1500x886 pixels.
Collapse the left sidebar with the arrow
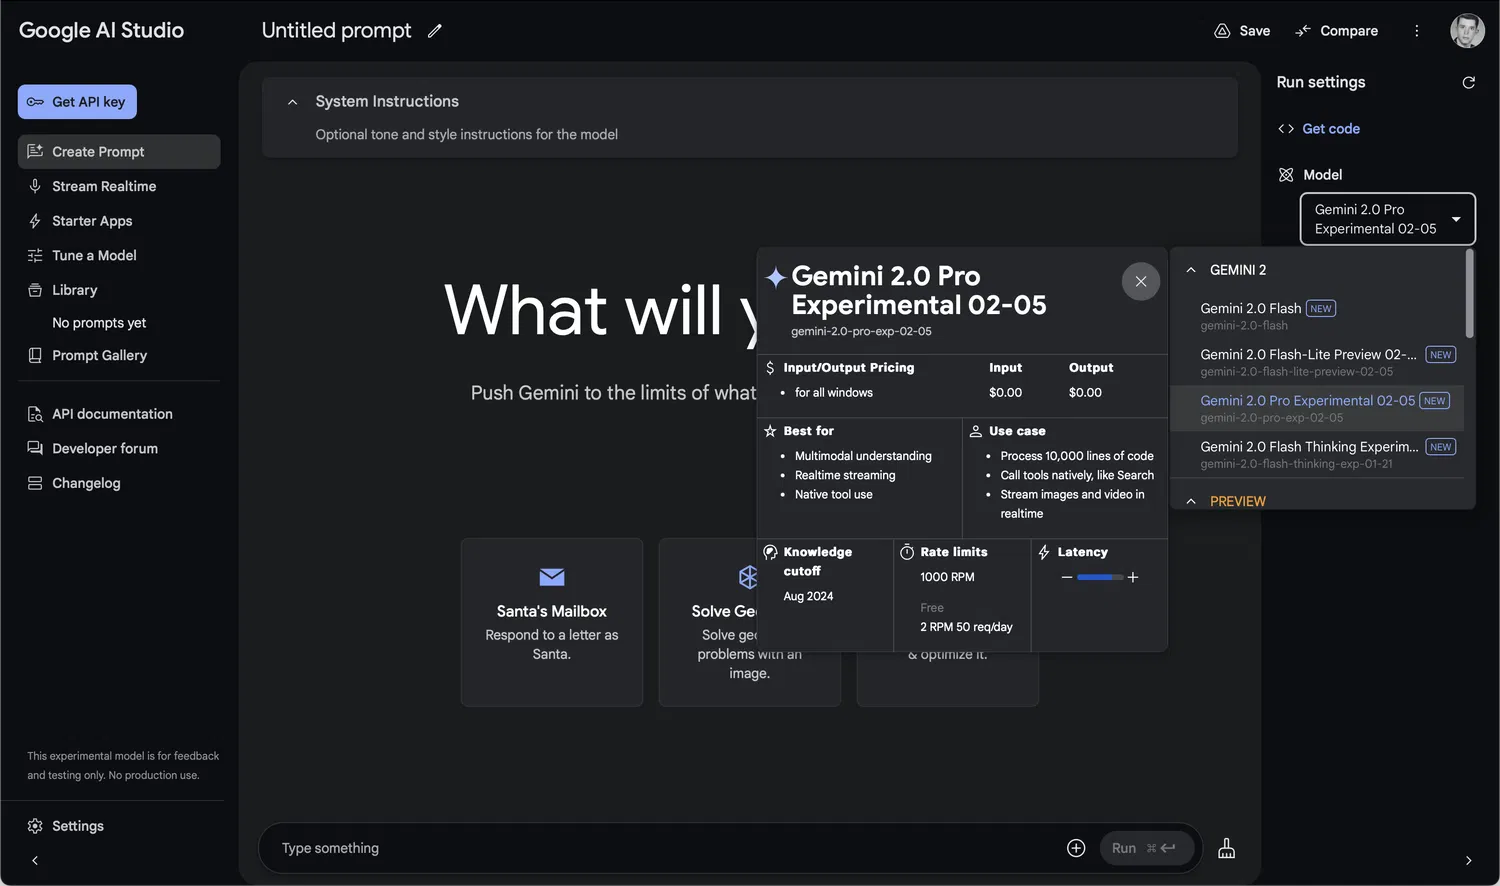35,860
